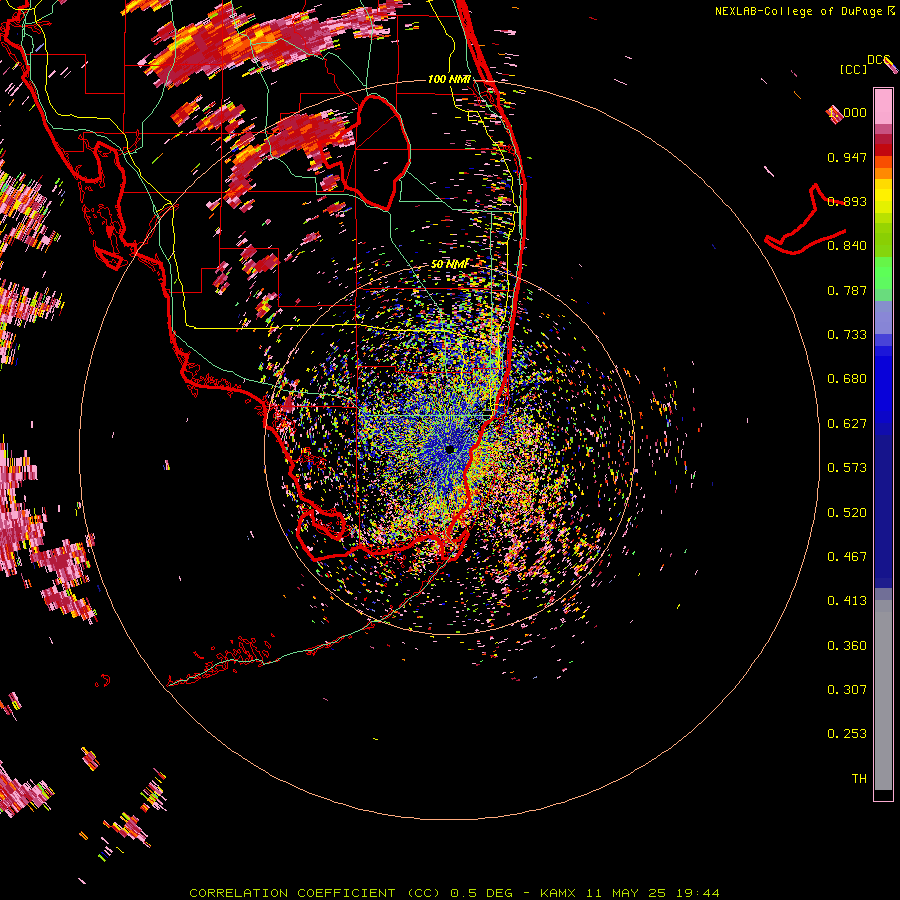This screenshot has height=900, width=900.
Task: Click the 0.520 scale value
Action: pyautogui.click(x=847, y=513)
